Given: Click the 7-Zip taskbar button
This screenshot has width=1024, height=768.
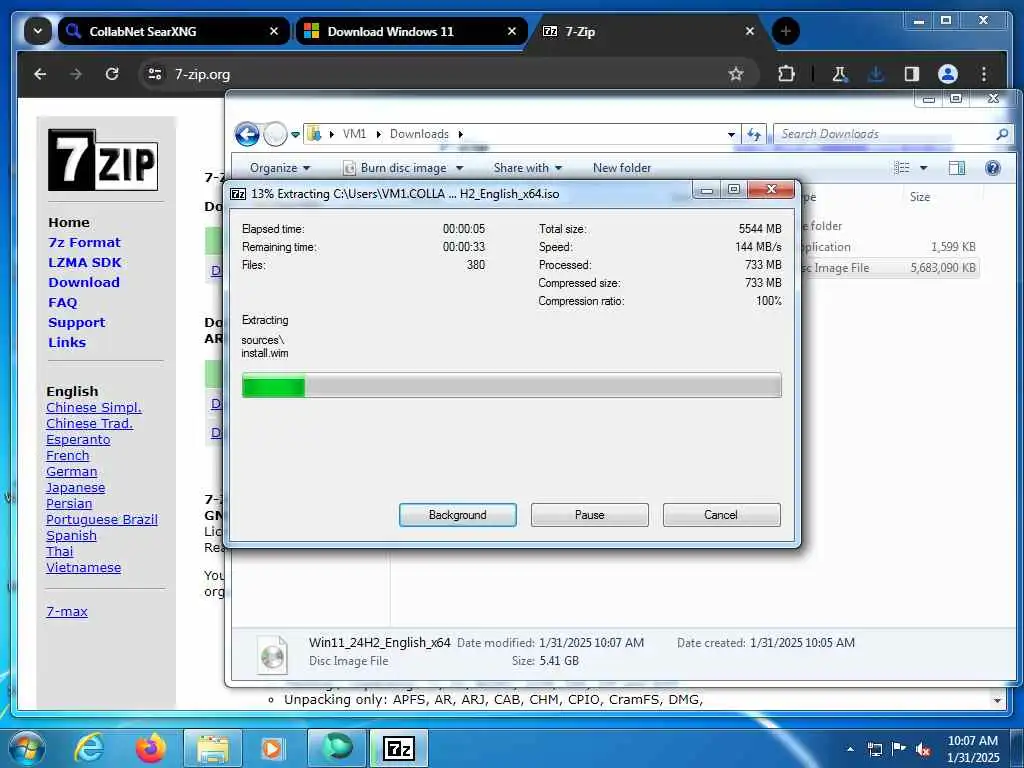Looking at the screenshot, I should pos(399,748).
